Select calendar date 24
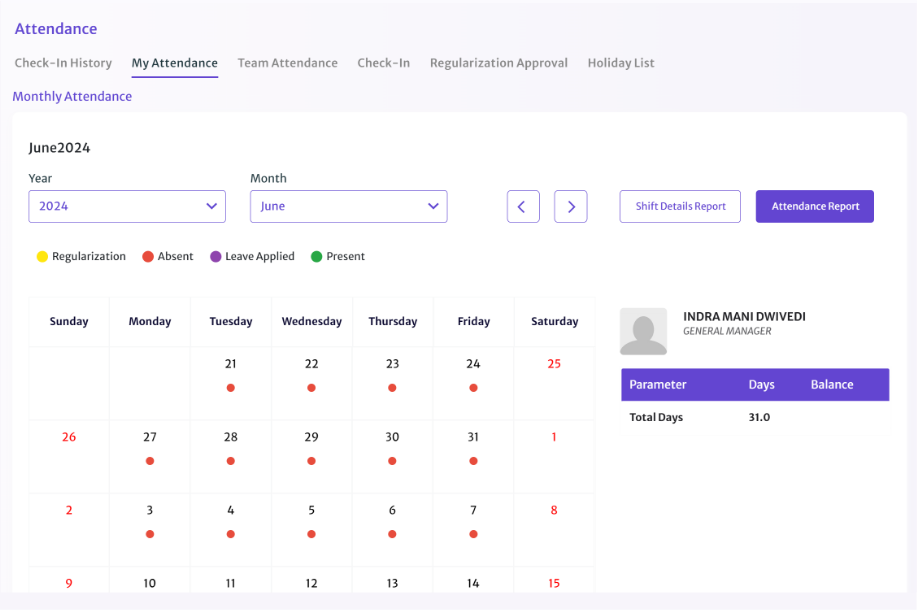The height and width of the screenshot is (610, 917). coord(473,364)
